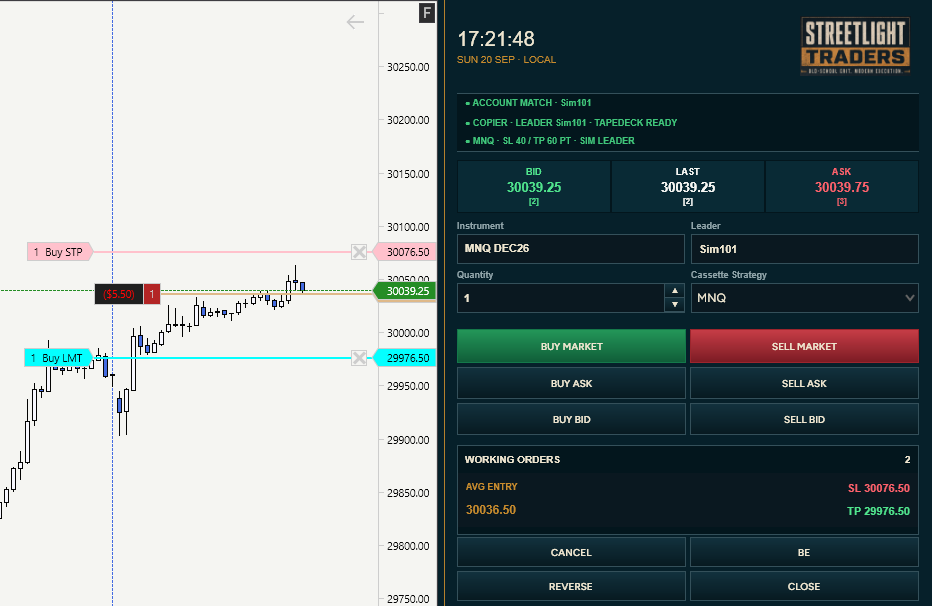Click the SELL ASK button
The height and width of the screenshot is (606, 932).
pos(804,383)
